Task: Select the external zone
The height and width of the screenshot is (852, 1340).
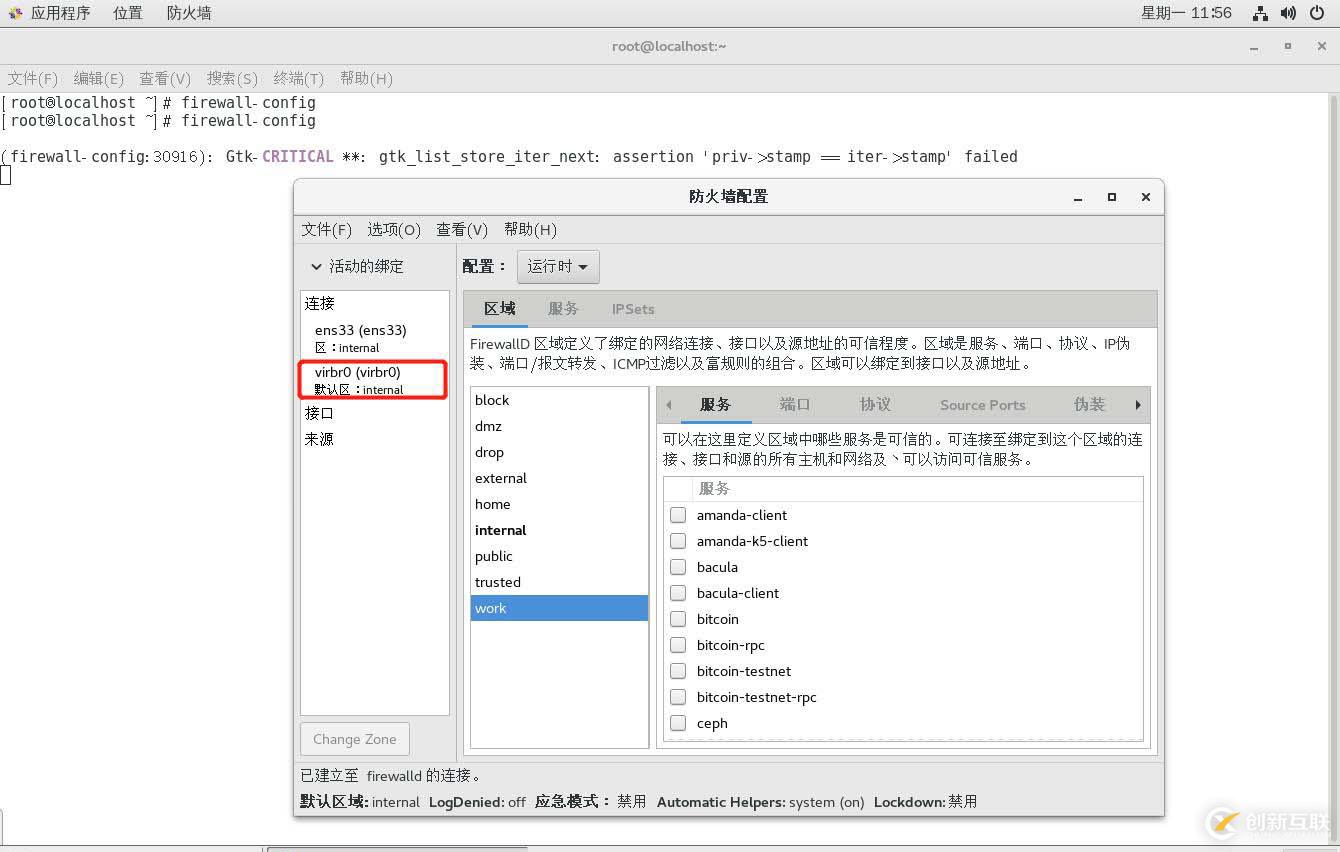Action: [559, 478]
